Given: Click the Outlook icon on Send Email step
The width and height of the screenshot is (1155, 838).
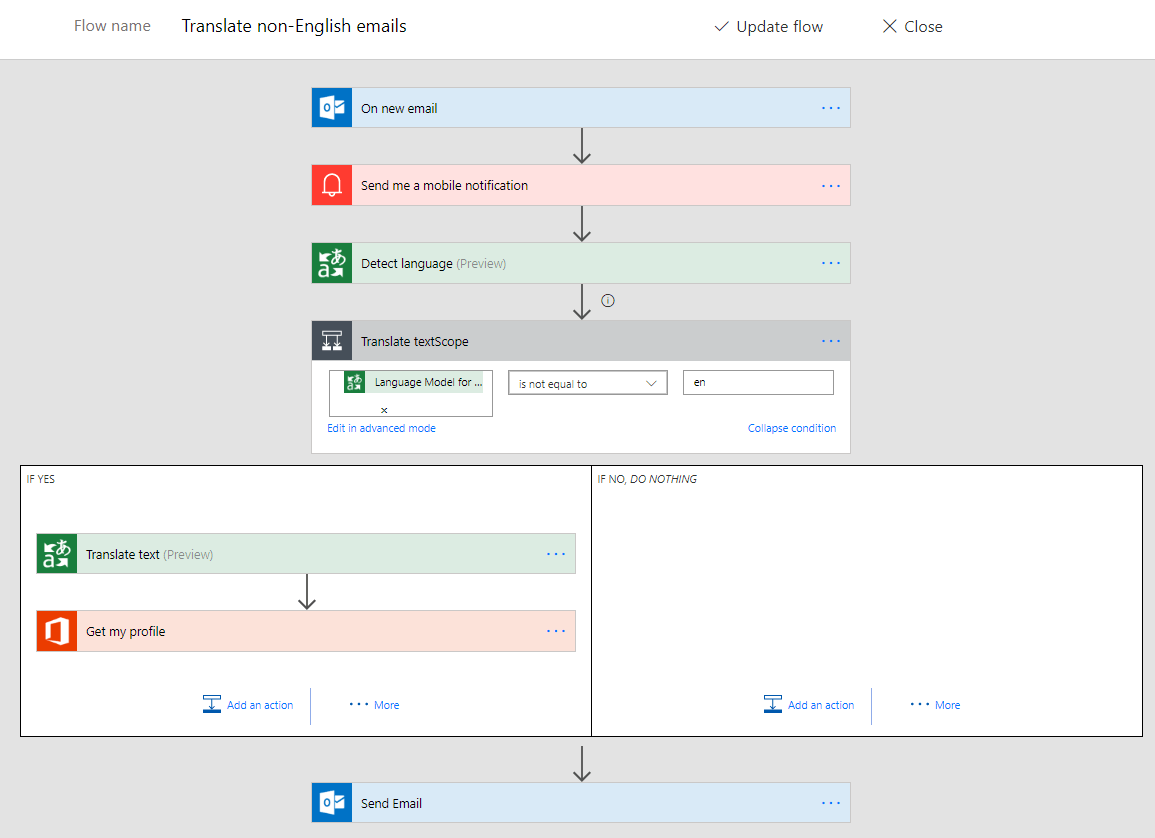Looking at the screenshot, I should (x=332, y=803).
